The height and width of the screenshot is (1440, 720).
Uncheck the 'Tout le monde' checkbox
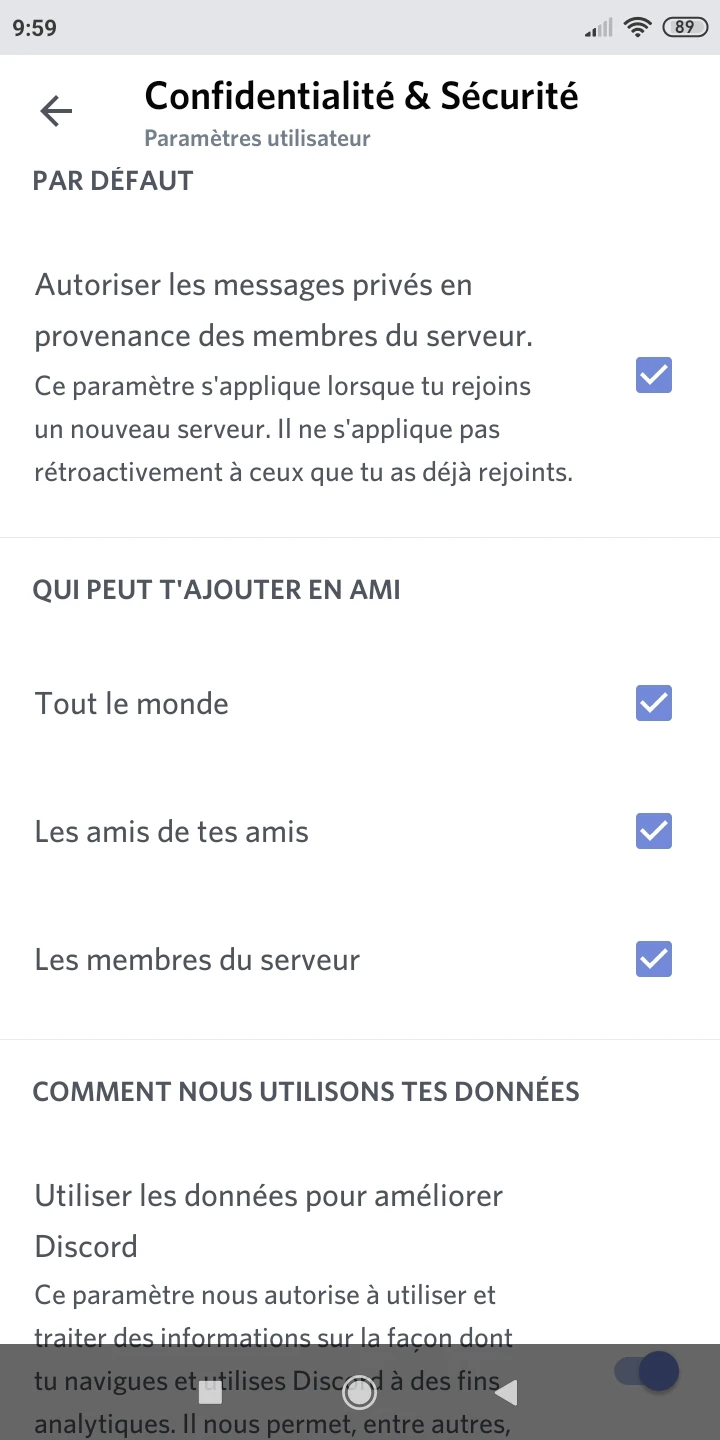pyautogui.click(x=654, y=703)
